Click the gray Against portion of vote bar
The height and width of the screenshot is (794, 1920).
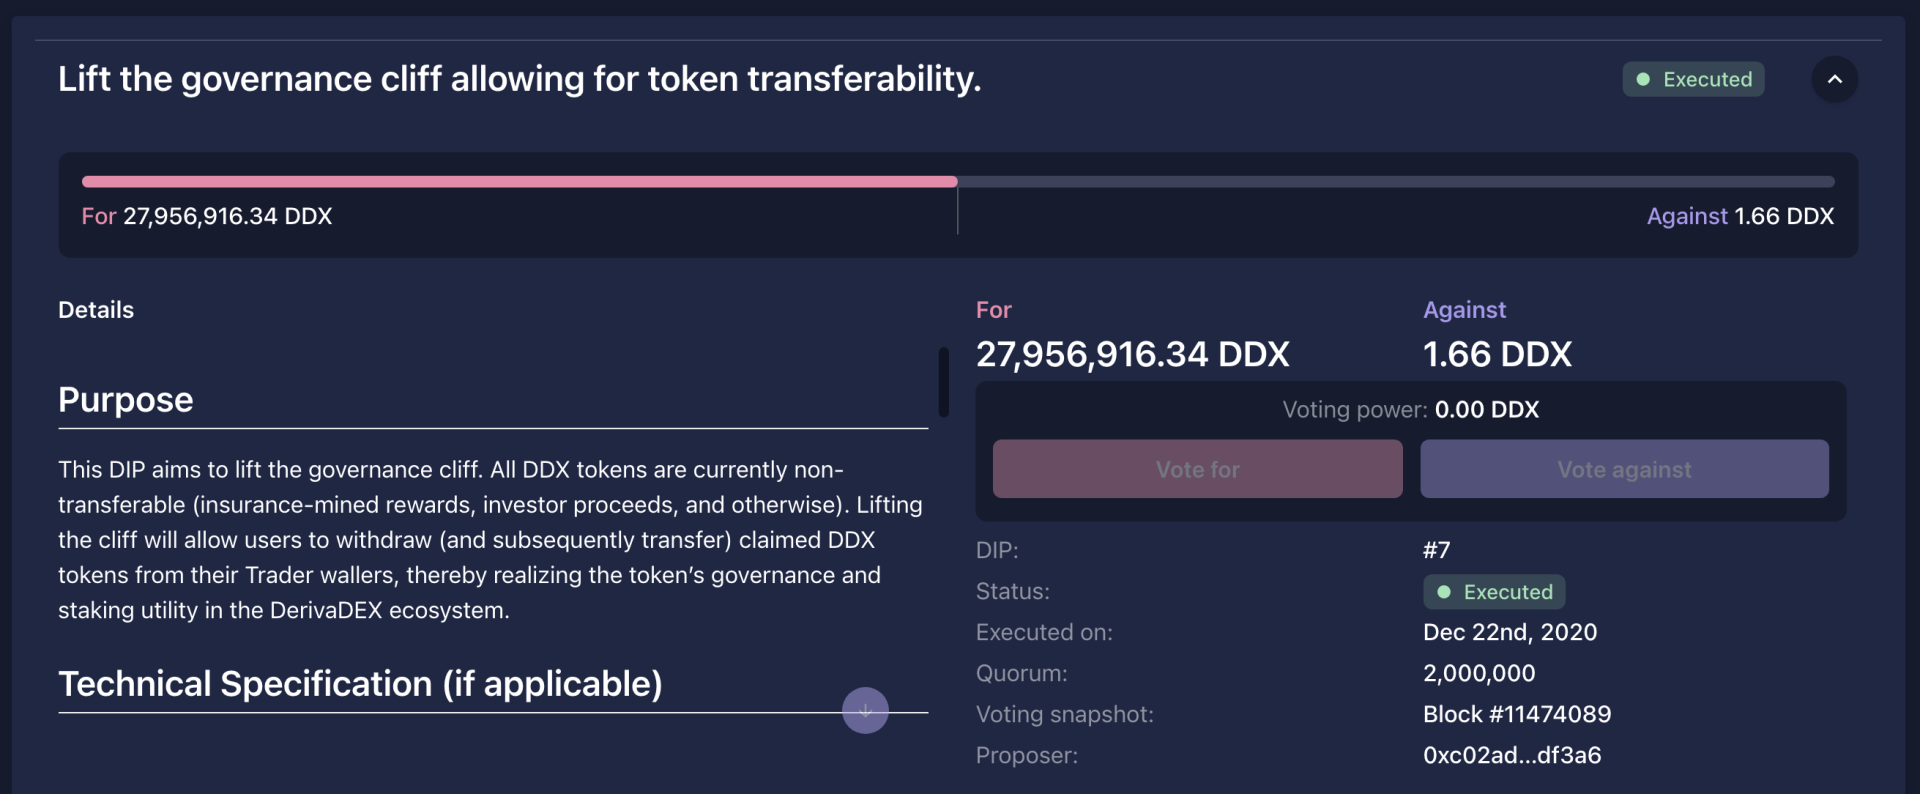(1395, 182)
